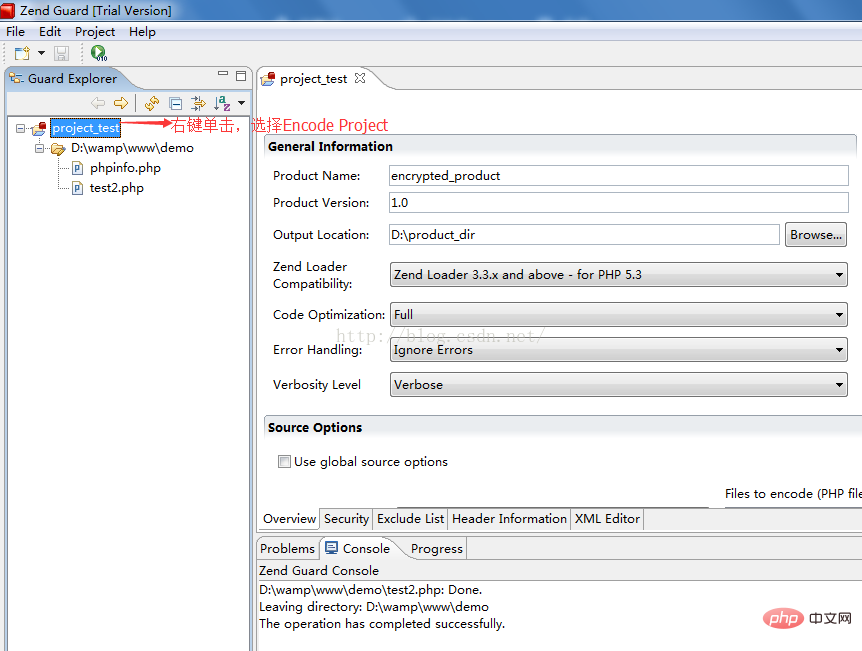Enable Use global source options checkbox
Image resolution: width=862 pixels, height=651 pixels.
coord(284,462)
